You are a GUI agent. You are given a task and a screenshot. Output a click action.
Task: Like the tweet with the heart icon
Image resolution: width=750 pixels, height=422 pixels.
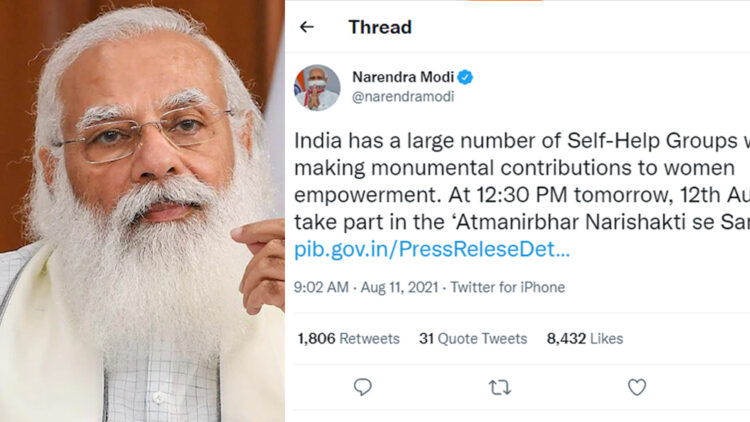(637, 386)
